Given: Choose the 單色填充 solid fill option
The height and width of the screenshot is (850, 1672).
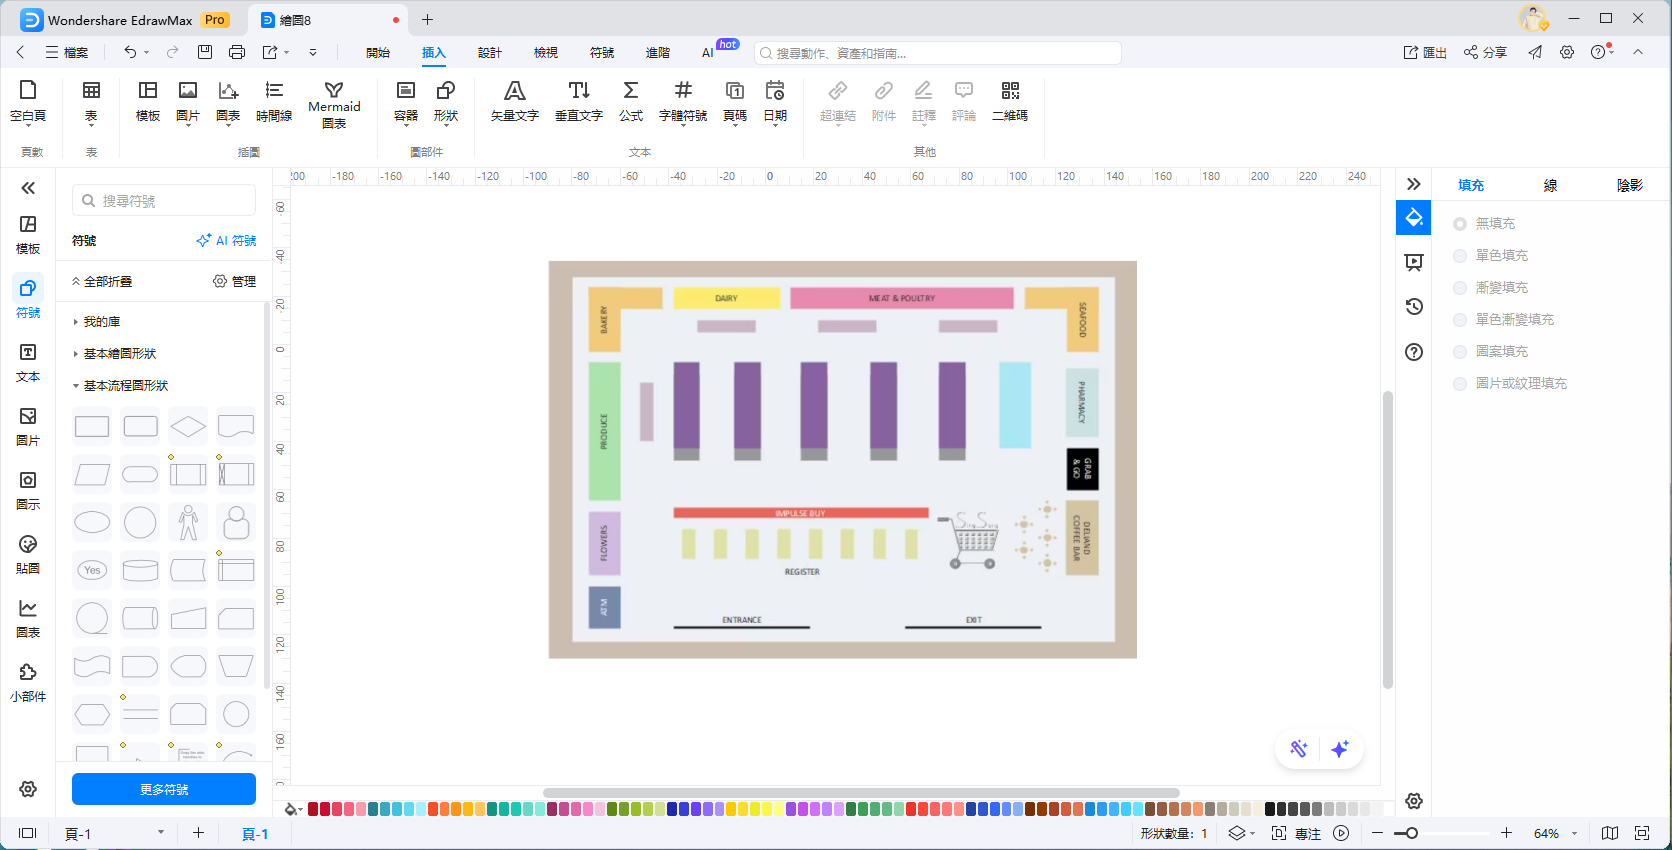Looking at the screenshot, I should point(1460,256).
